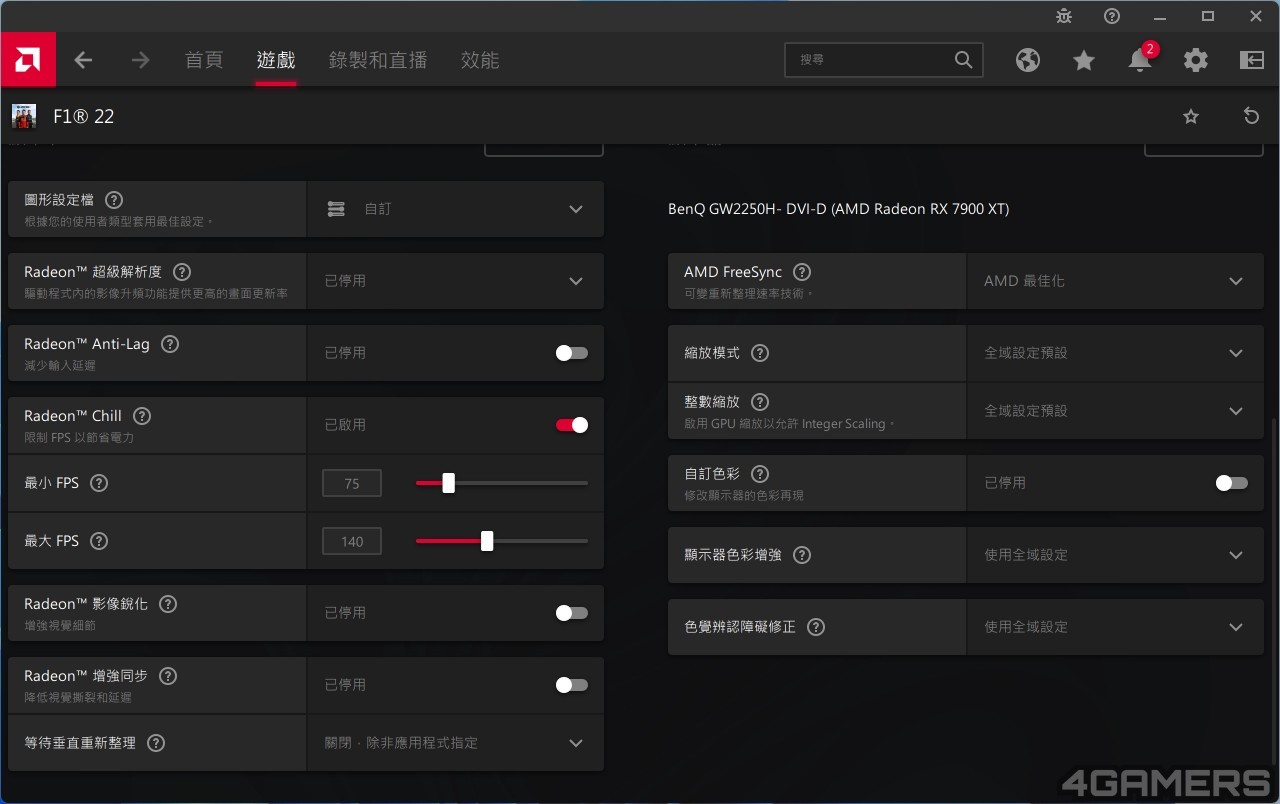Viewport: 1280px width, 804px height.
Task: Show help for 色覺辨認障礙修正
Action: pos(816,627)
